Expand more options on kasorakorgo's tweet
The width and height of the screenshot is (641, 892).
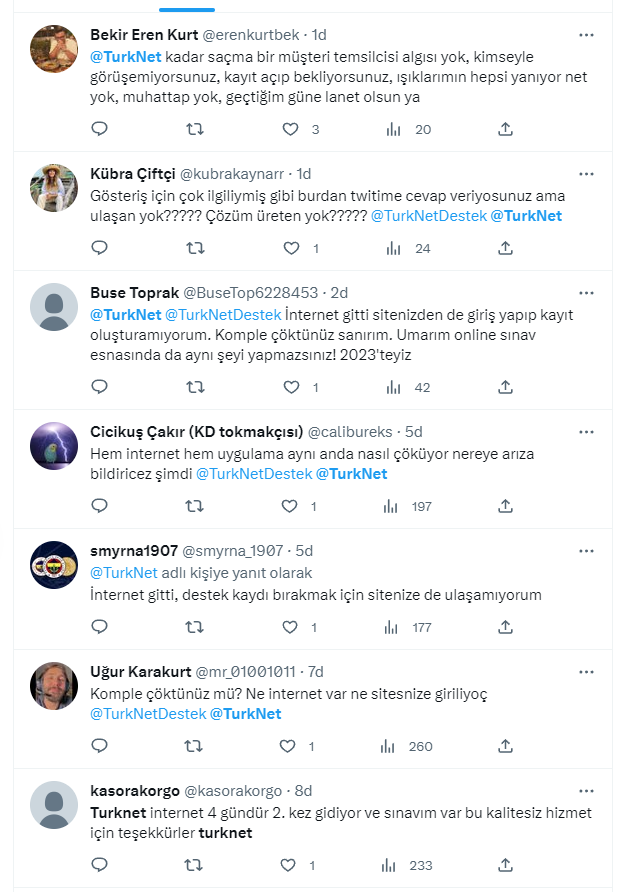click(588, 790)
